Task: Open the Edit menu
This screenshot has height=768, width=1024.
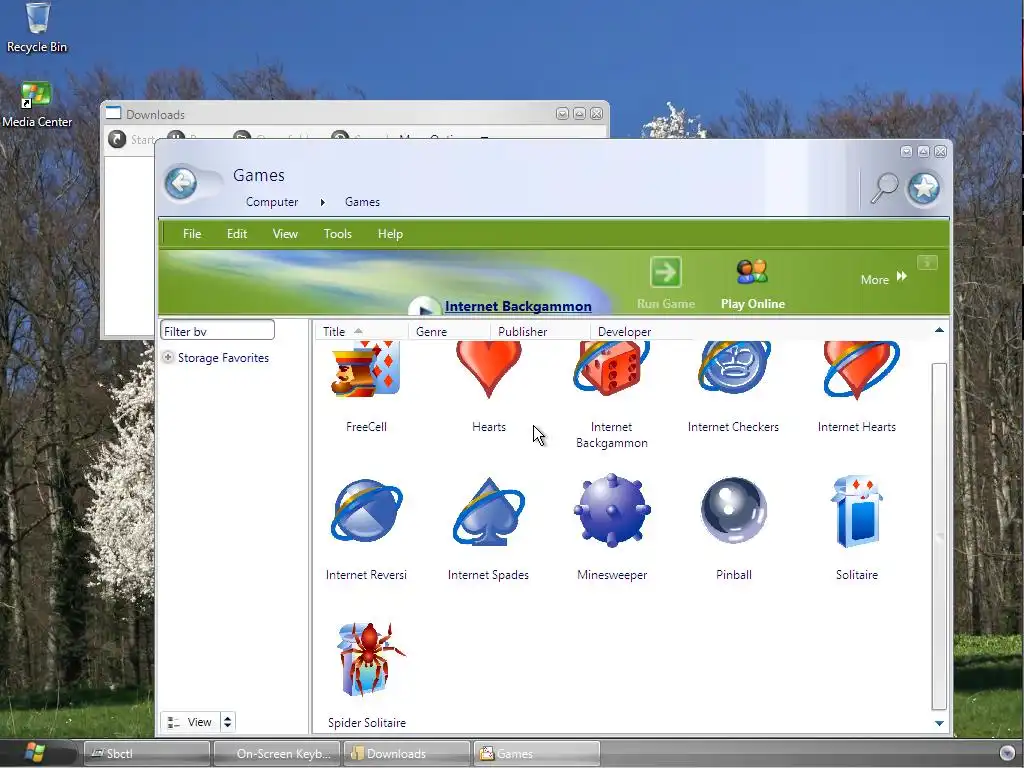Action: (x=236, y=234)
